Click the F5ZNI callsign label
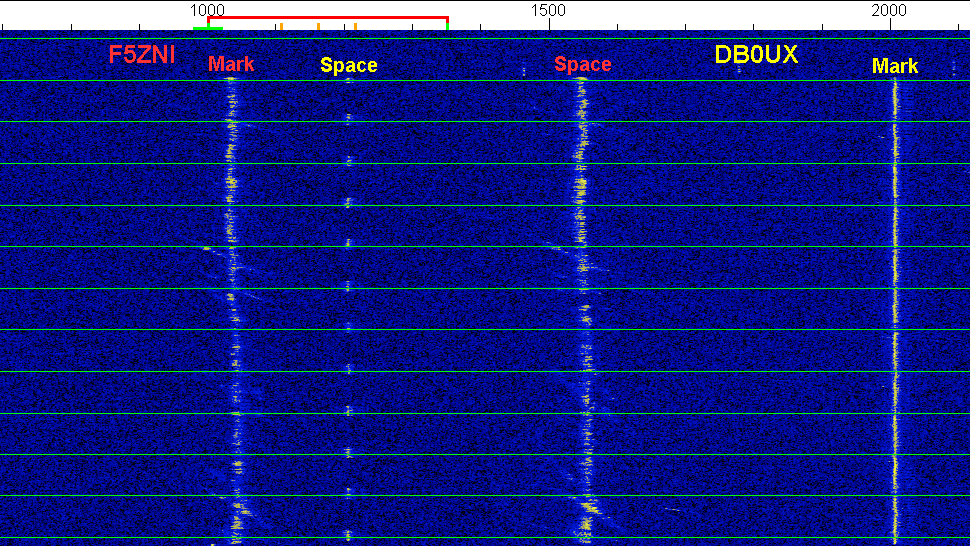Screen dimensions: 970x546 pos(142,54)
